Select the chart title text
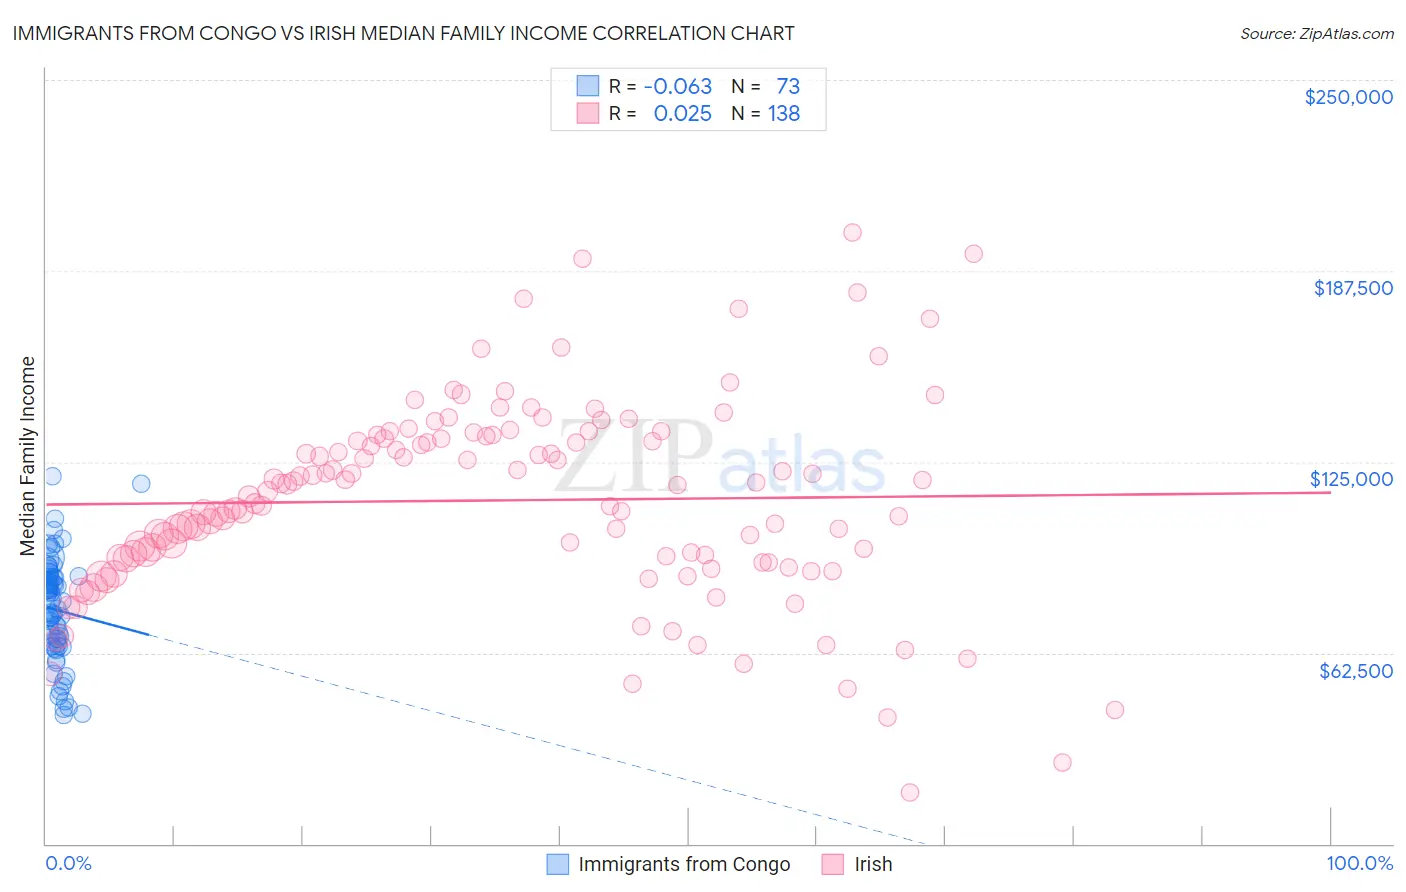 tap(403, 33)
